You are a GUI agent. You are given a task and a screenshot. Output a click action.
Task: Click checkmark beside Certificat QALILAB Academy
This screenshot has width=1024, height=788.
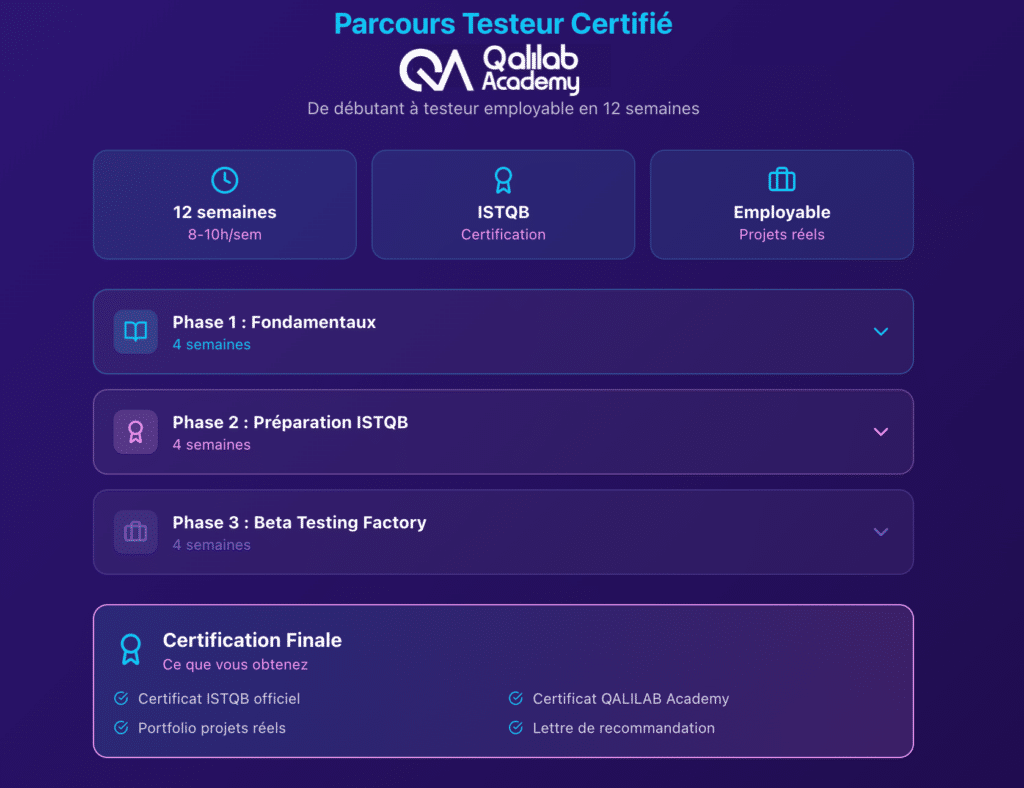(516, 698)
